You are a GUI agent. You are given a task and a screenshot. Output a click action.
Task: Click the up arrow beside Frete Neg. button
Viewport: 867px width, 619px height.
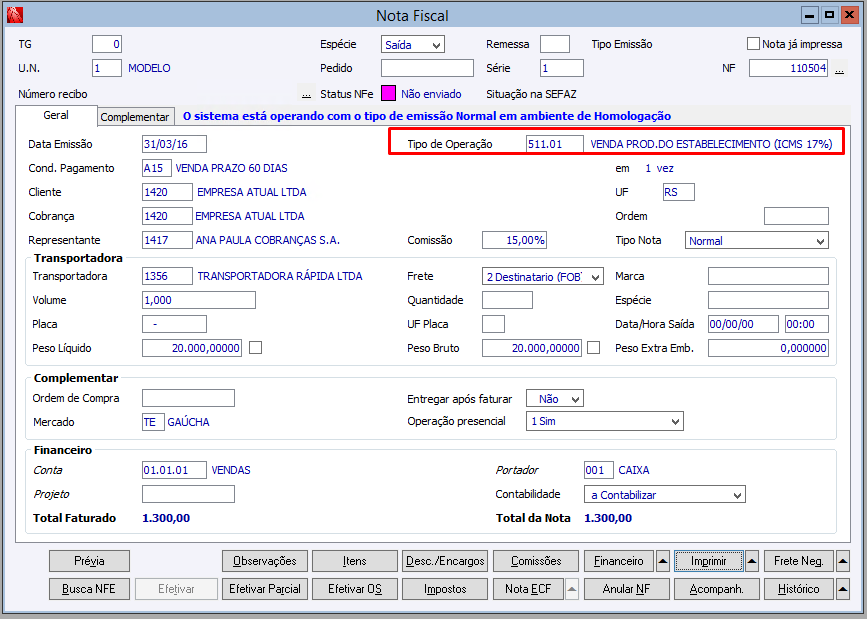[x=843, y=561]
